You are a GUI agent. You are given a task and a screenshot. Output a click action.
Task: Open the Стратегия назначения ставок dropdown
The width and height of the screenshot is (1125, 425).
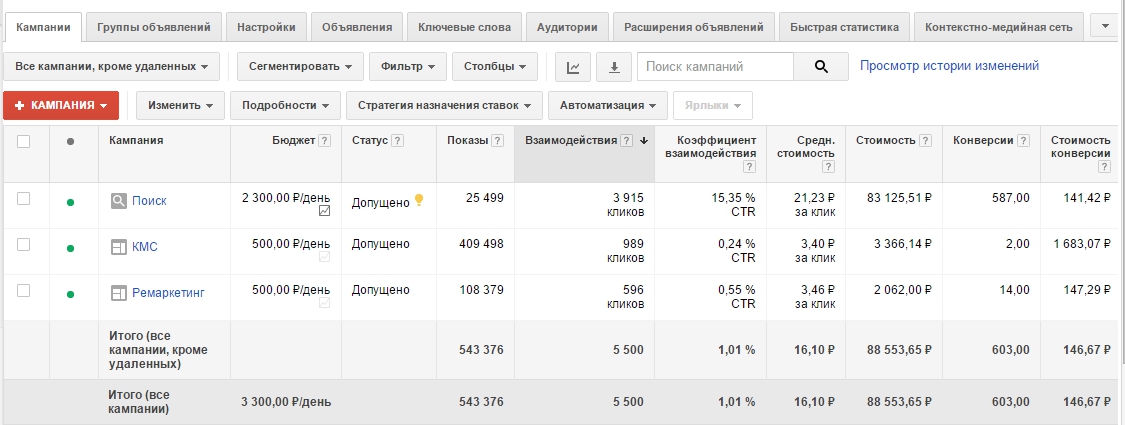[x=444, y=105]
